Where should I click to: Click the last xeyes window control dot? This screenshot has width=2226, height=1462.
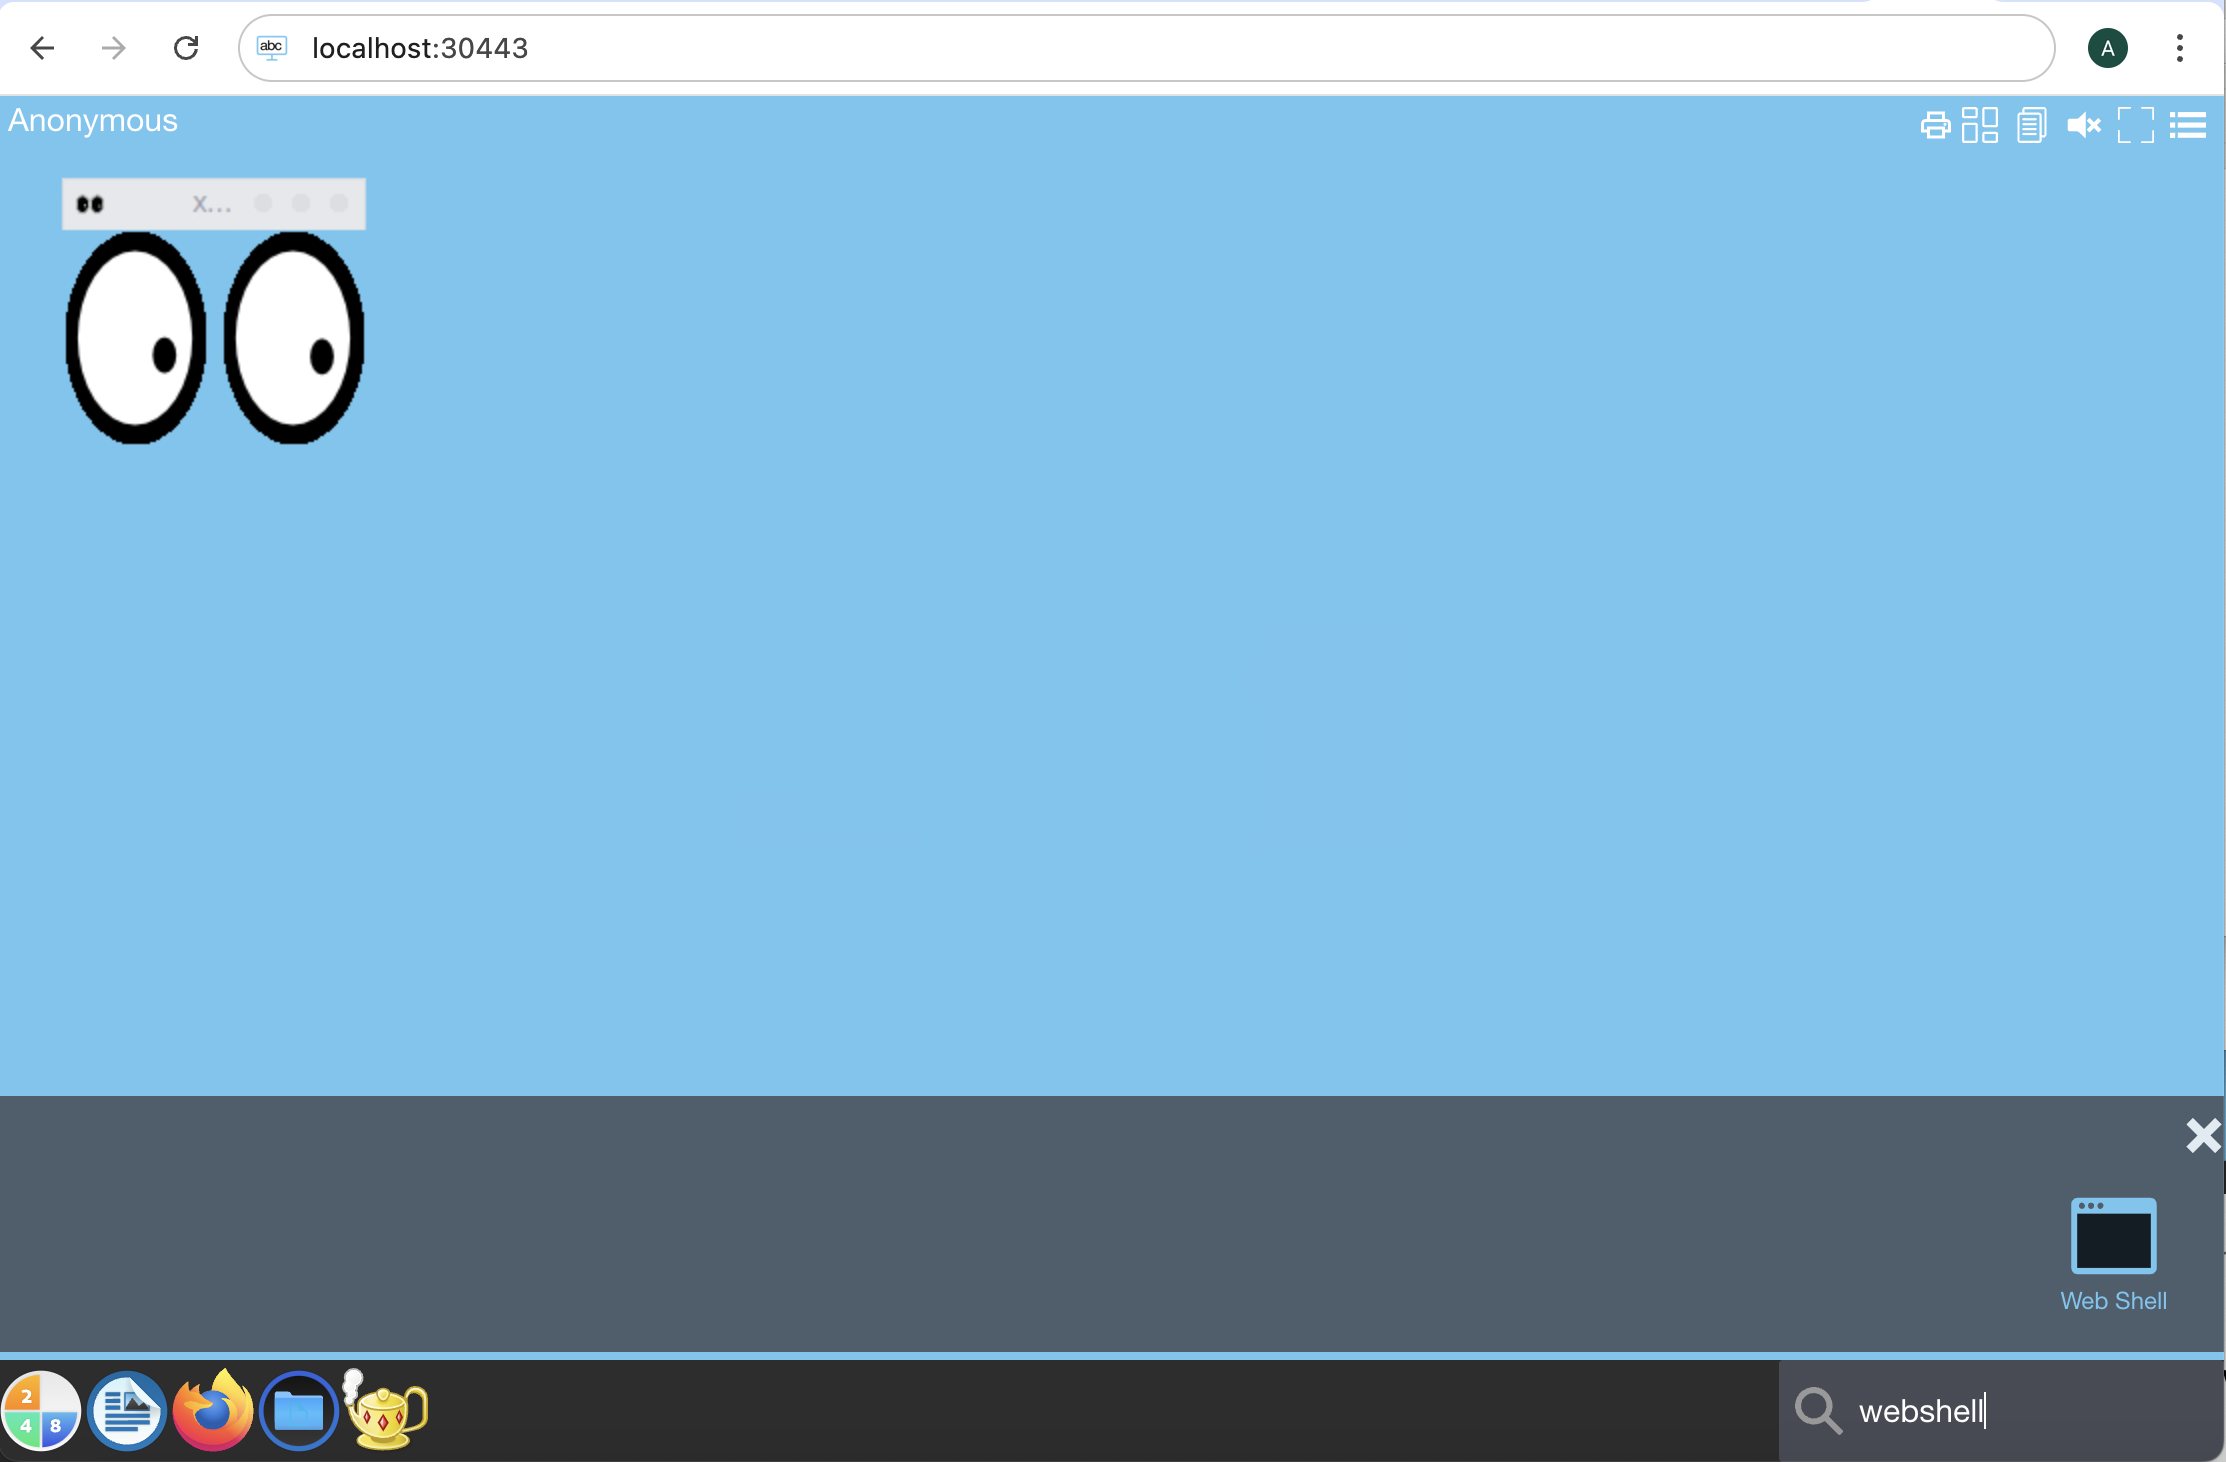point(339,203)
